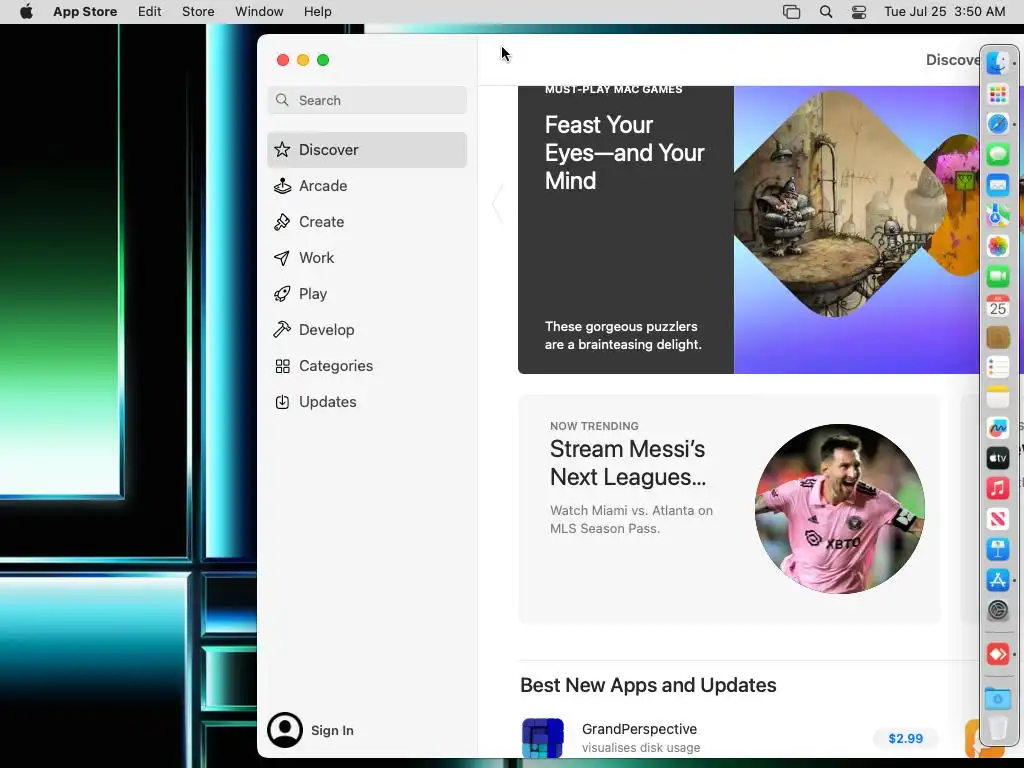The width and height of the screenshot is (1024, 768).
Task: Click the Machinarium robot game artwork
Action: (838, 204)
